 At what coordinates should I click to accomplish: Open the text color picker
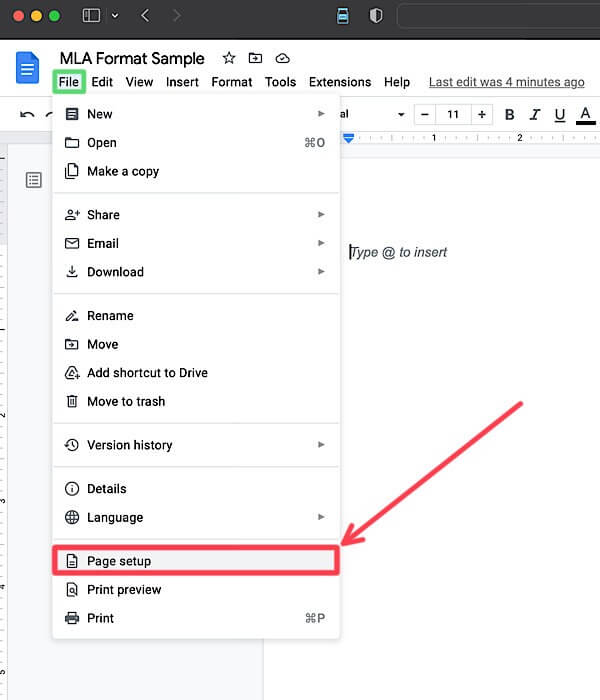585,115
